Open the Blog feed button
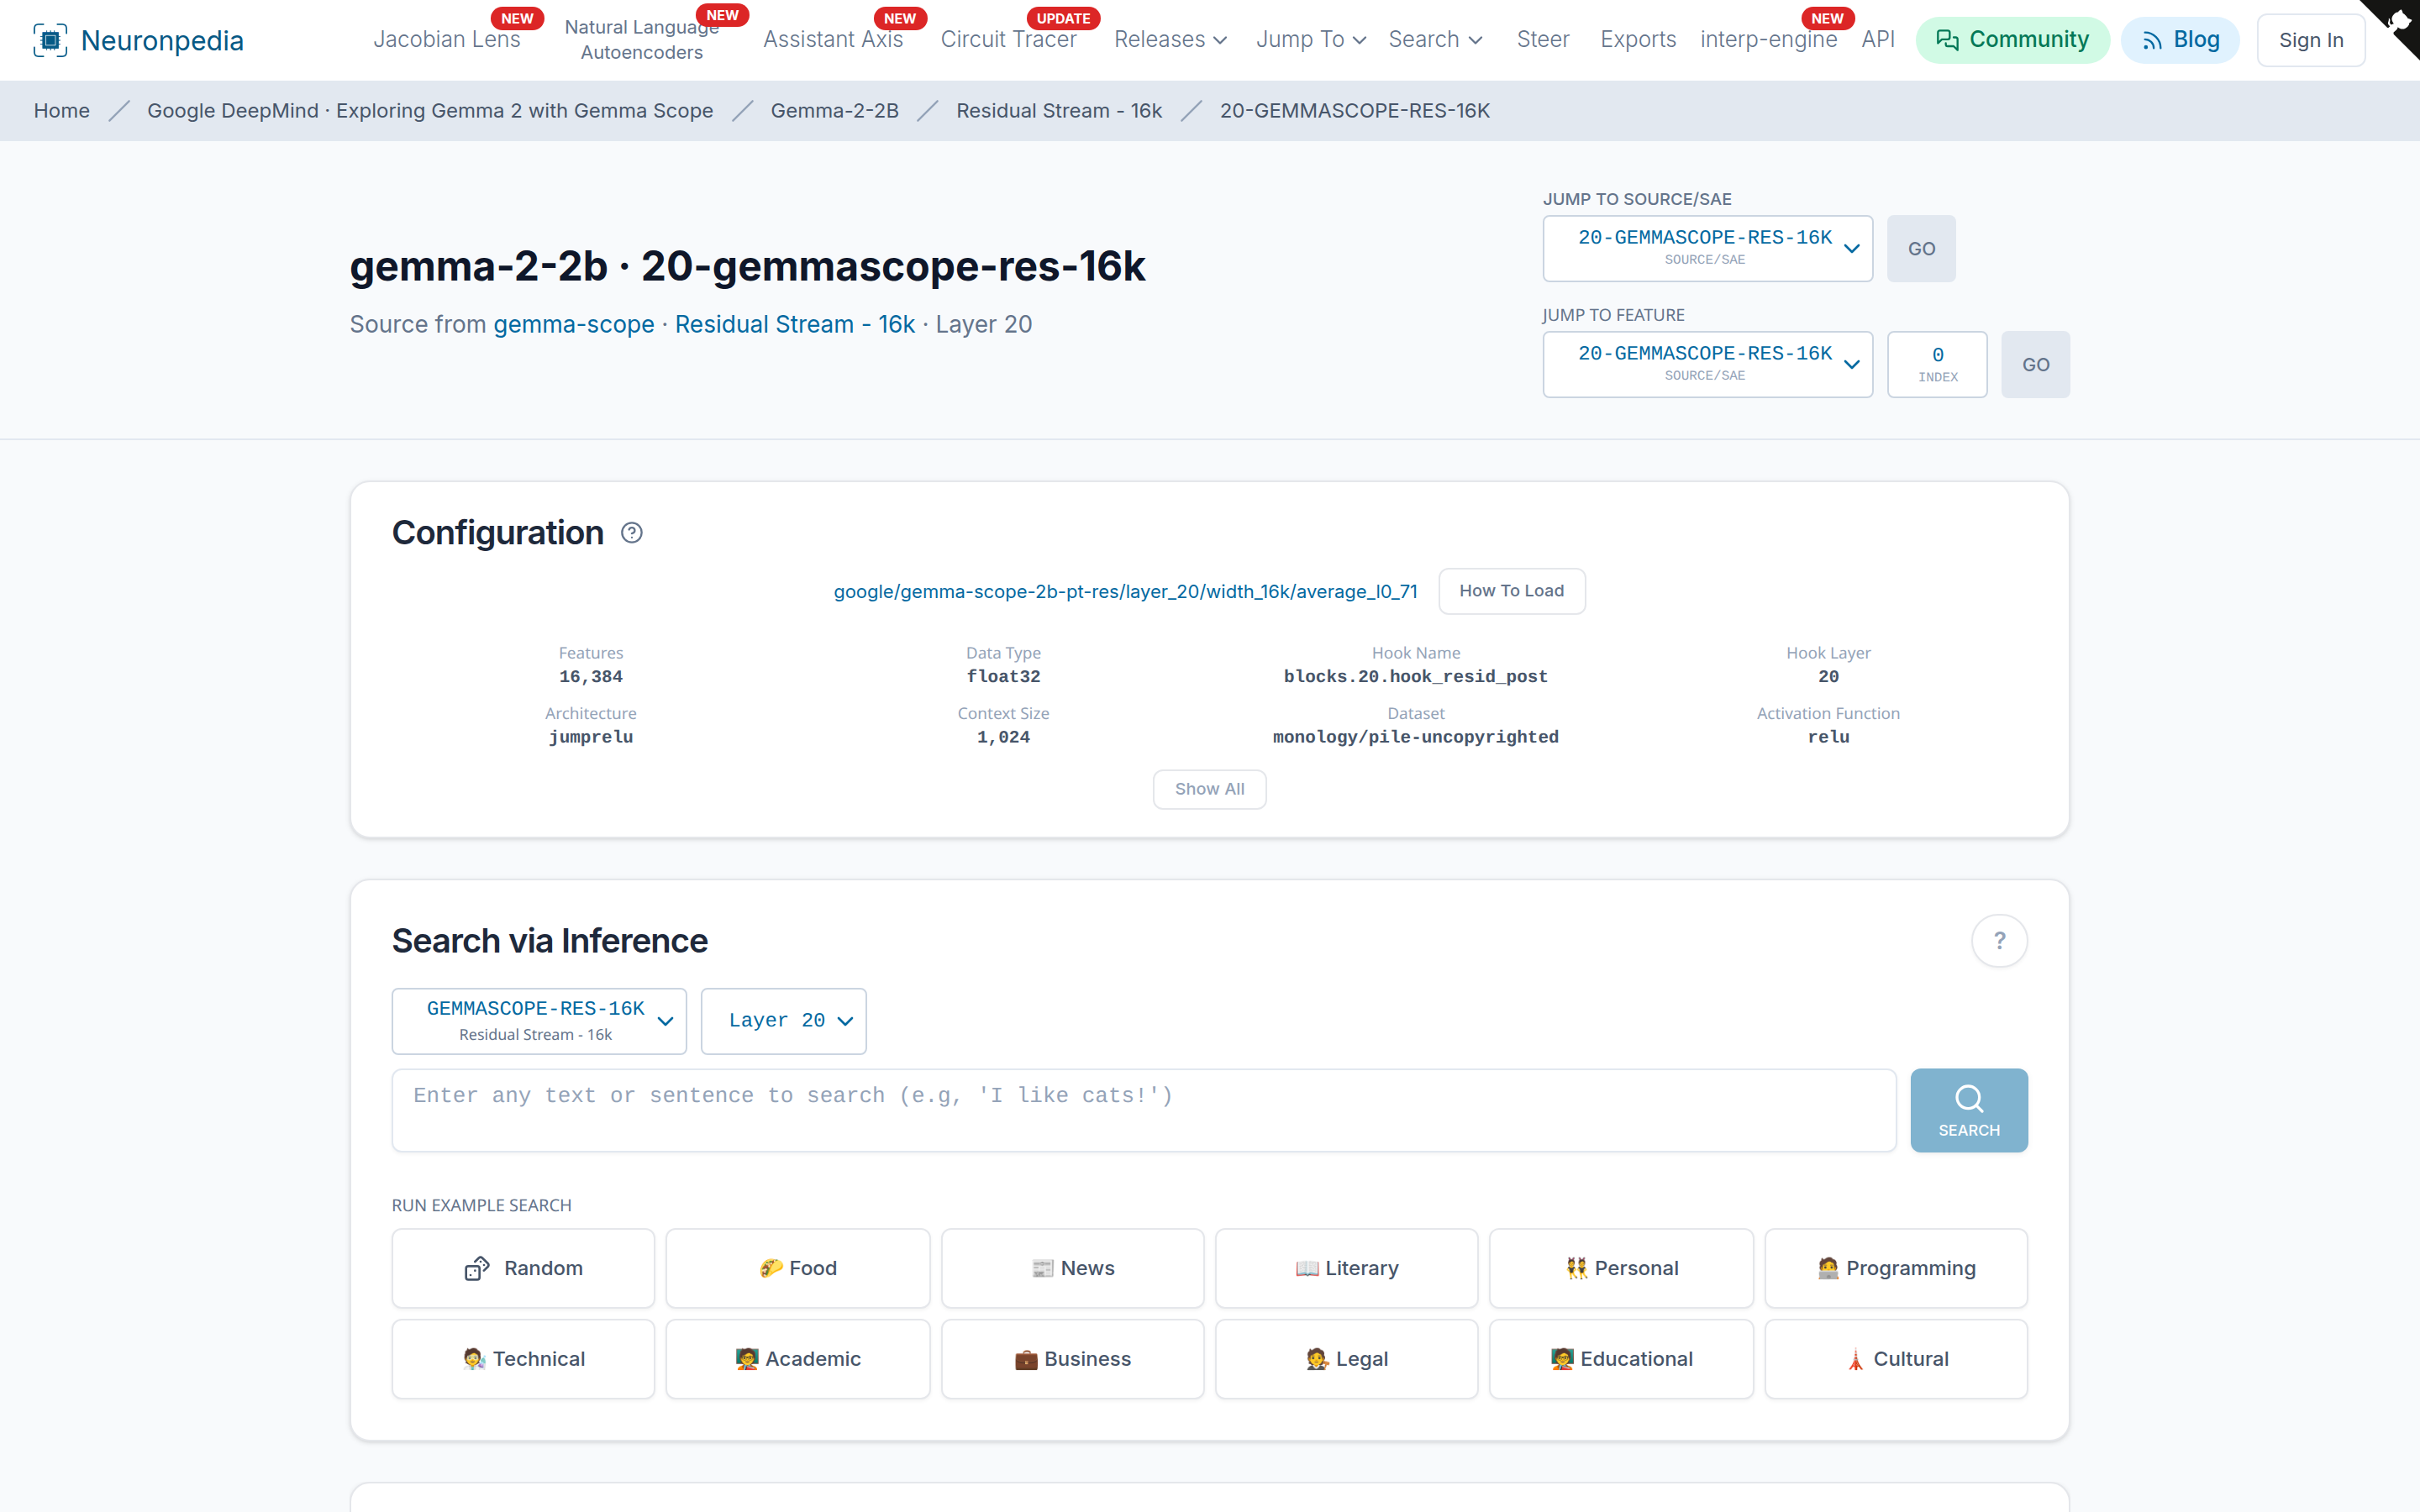This screenshot has width=2420, height=1512. (x=2180, y=40)
